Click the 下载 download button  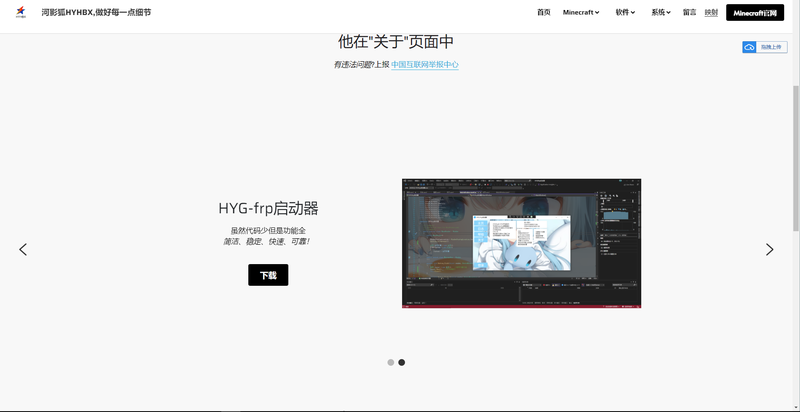pos(268,275)
